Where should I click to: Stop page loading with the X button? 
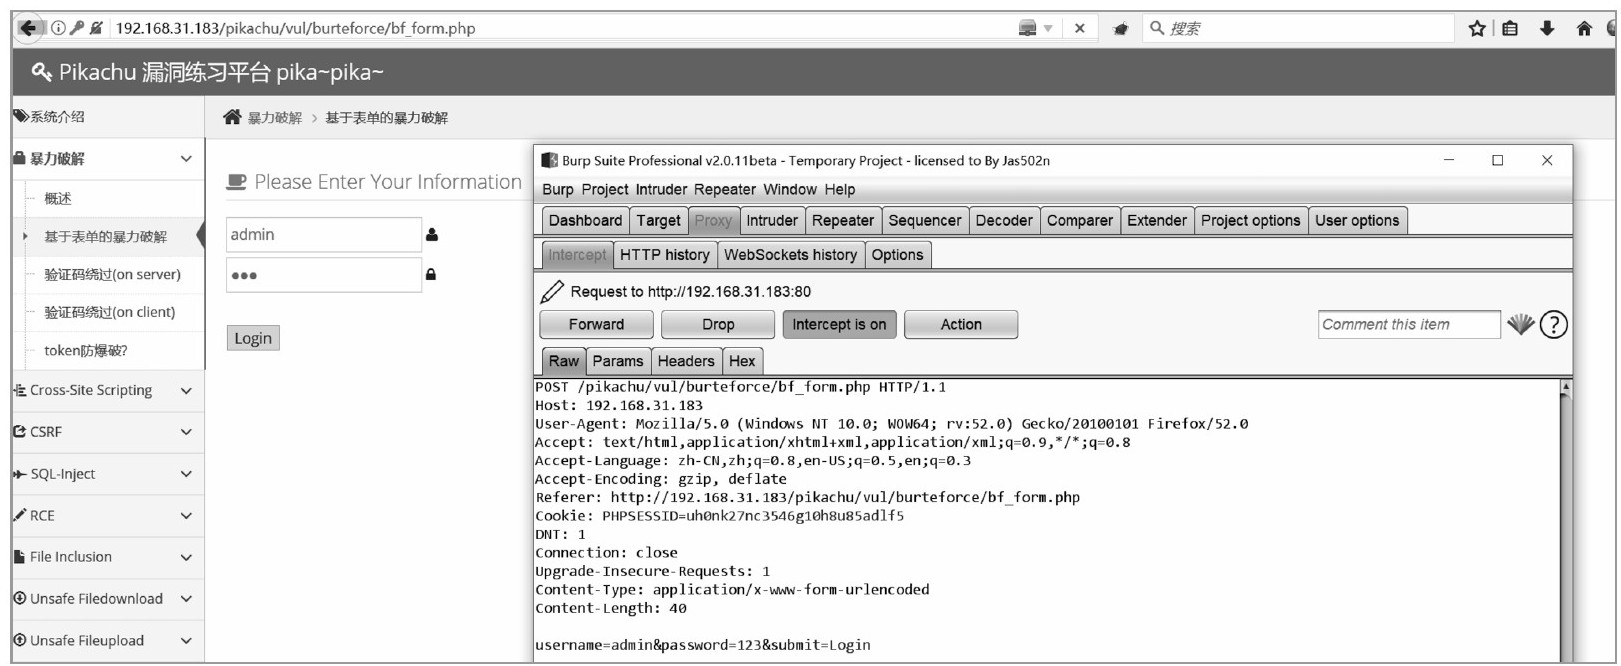pyautogui.click(x=1080, y=28)
